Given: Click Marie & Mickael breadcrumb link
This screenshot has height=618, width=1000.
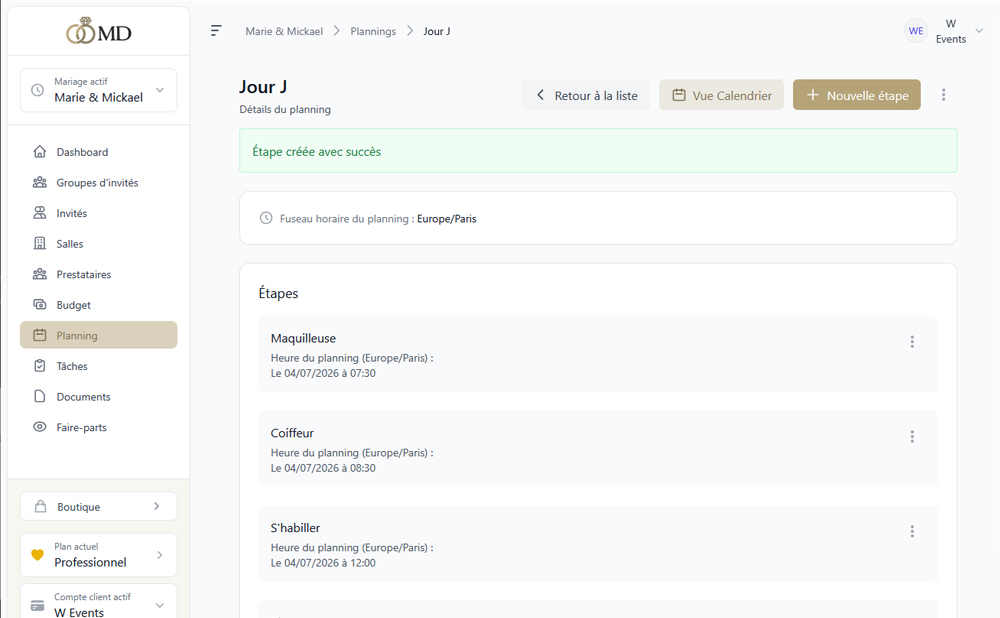Looking at the screenshot, I should click(x=284, y=31).
